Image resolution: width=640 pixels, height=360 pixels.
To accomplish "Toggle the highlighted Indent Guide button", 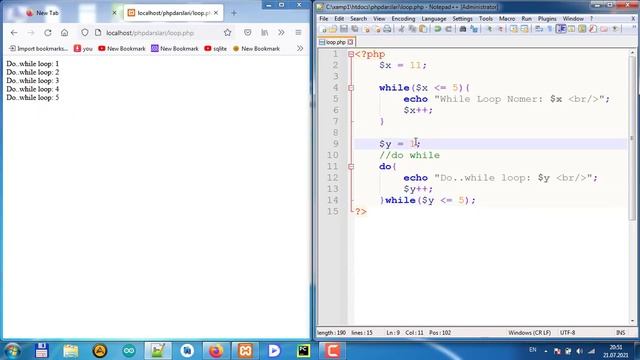I will pos(561,29).
